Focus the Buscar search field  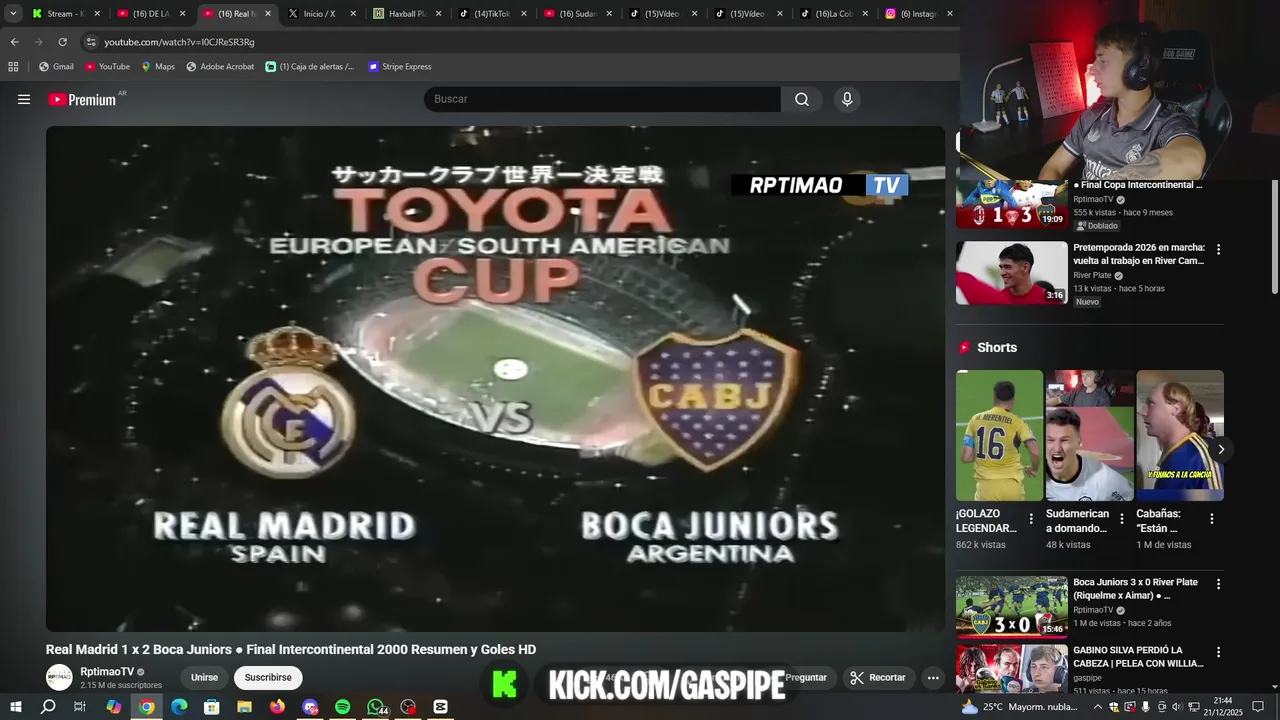point(602,99)
